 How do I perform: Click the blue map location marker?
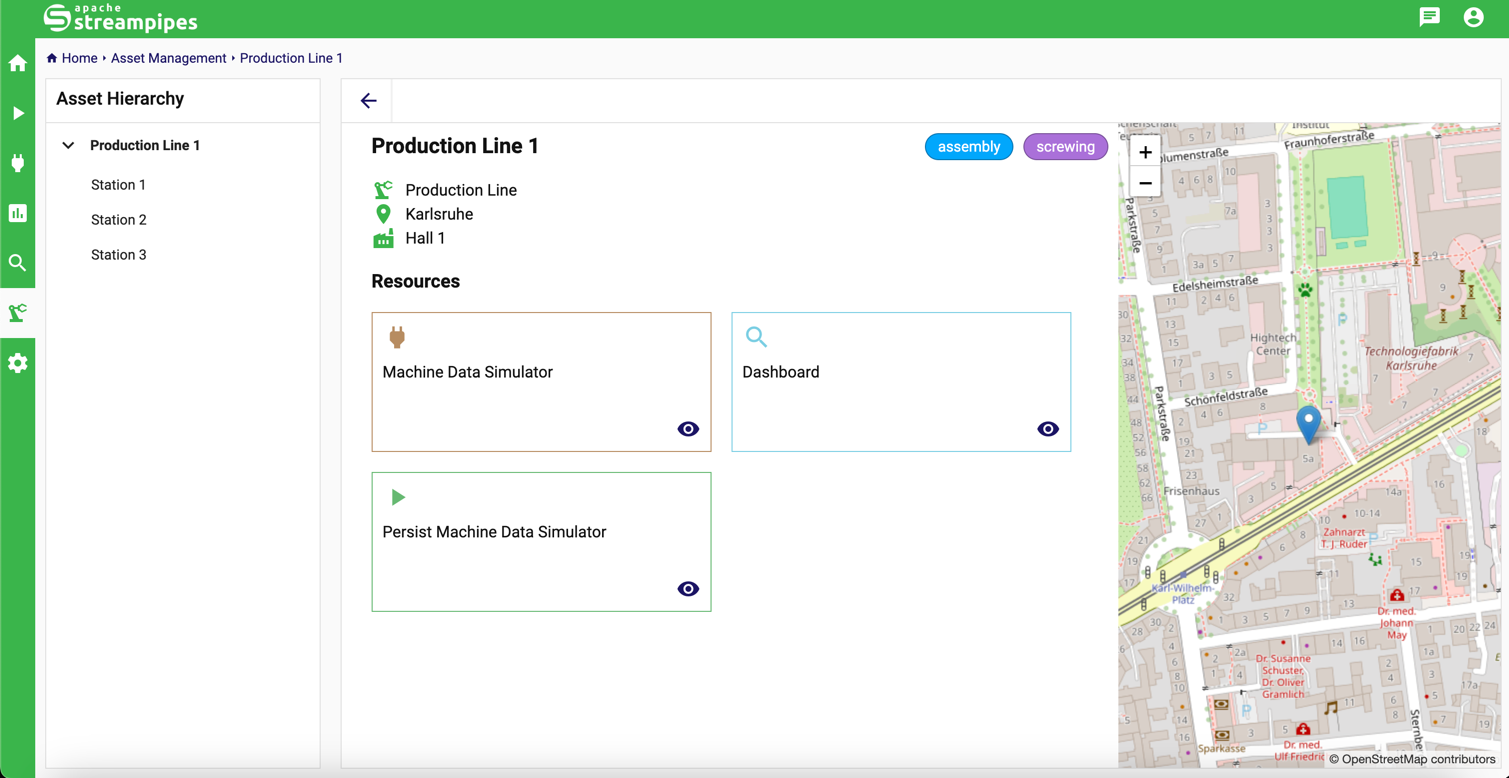point(1308,422)
